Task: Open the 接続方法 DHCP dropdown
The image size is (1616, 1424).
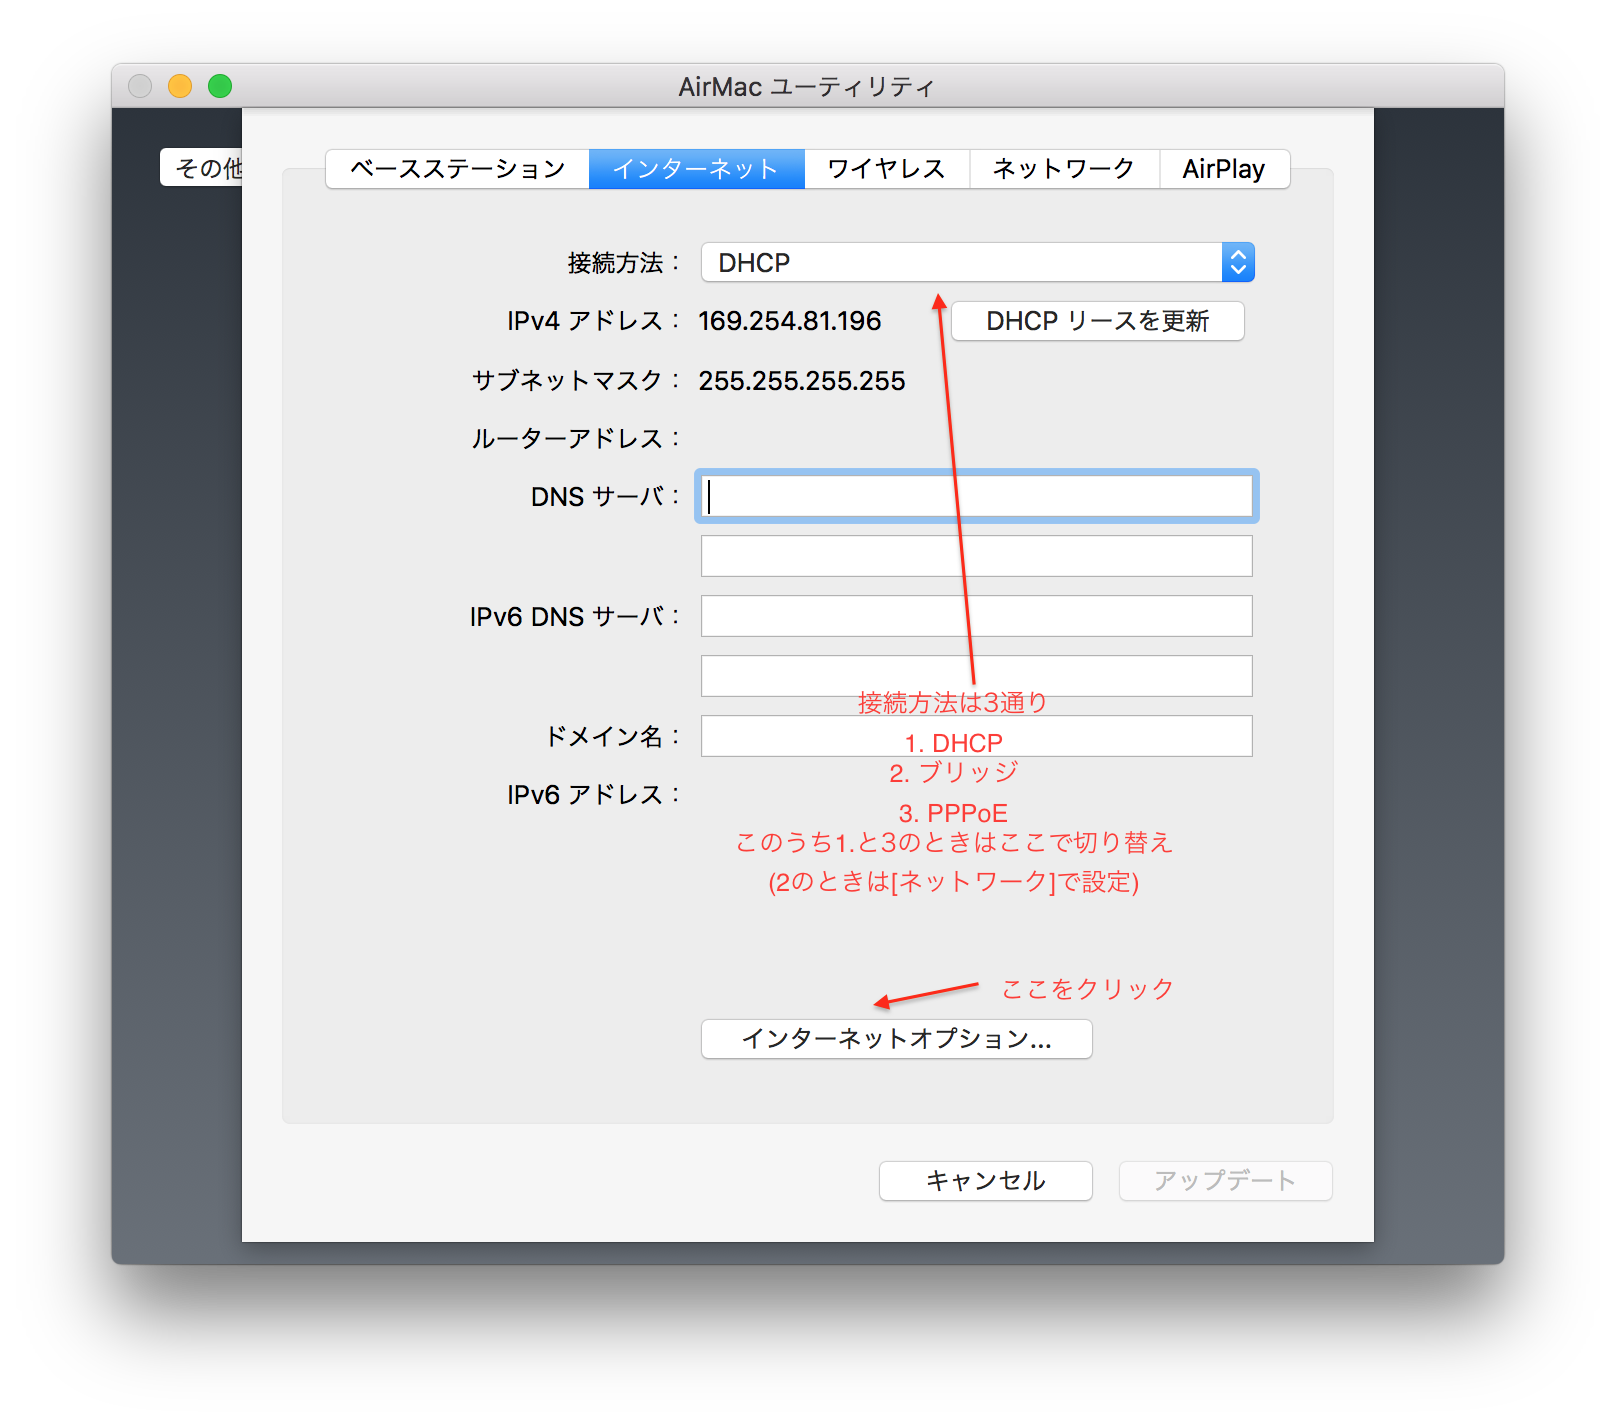Action: (x=977, y=263)
